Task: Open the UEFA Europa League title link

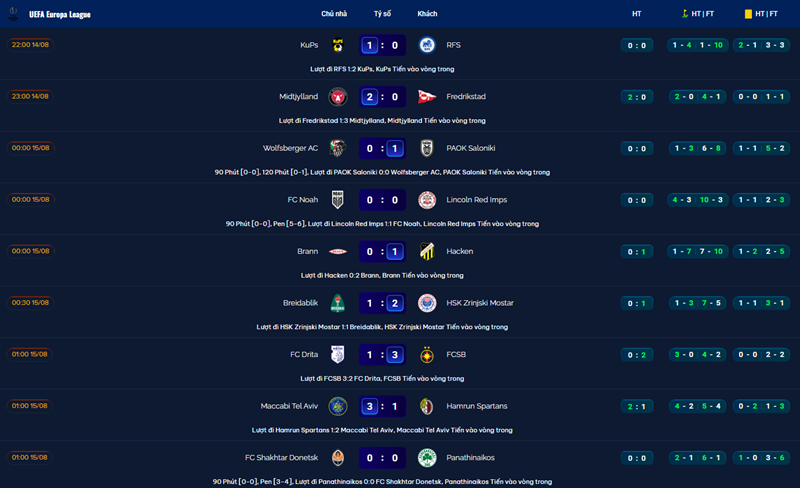Action: 60,14
